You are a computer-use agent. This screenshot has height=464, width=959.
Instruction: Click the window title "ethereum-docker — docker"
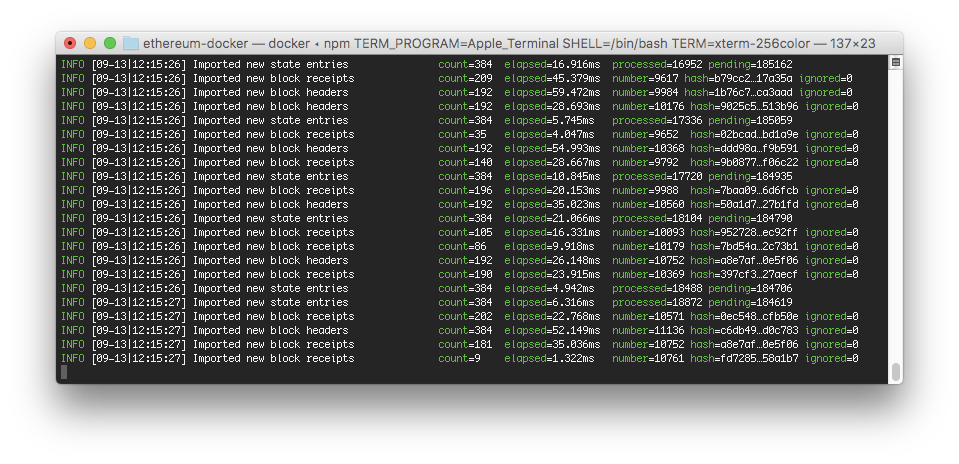[226, 43]
